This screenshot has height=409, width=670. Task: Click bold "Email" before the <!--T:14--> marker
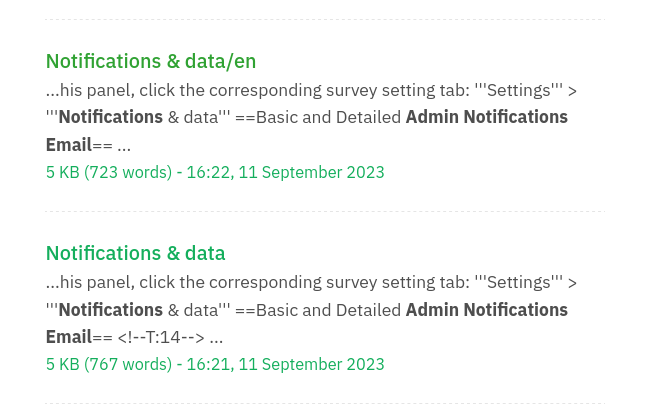pos(68,337)
